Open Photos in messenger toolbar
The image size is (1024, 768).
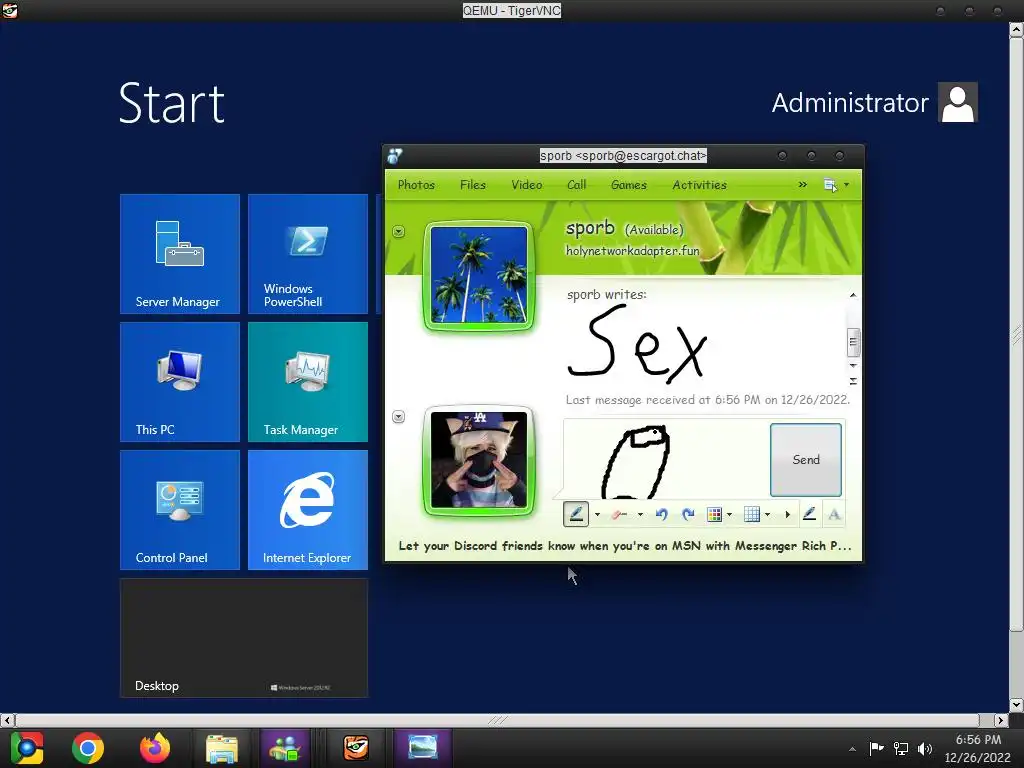(x=416, y=185)
